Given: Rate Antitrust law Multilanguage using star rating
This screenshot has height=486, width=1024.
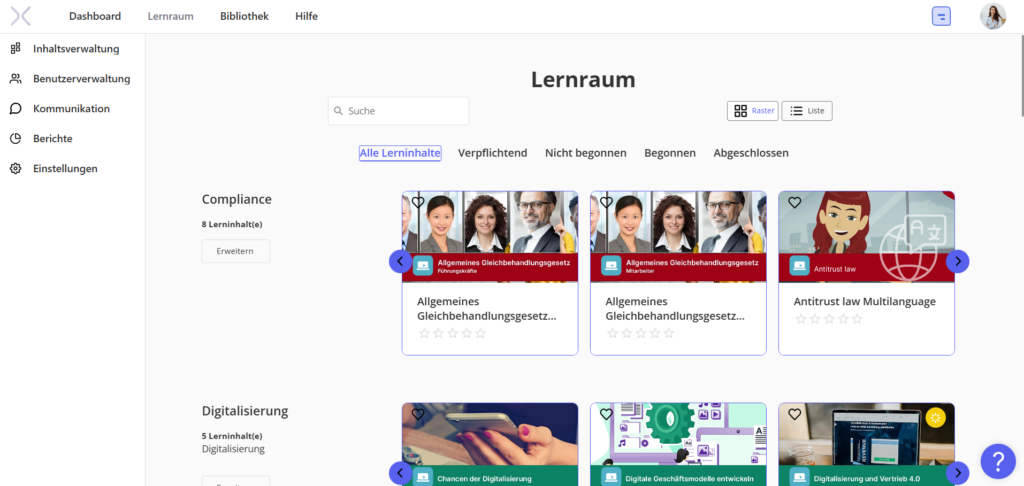Looking at the screenshot, I should [x=829, y=319].
